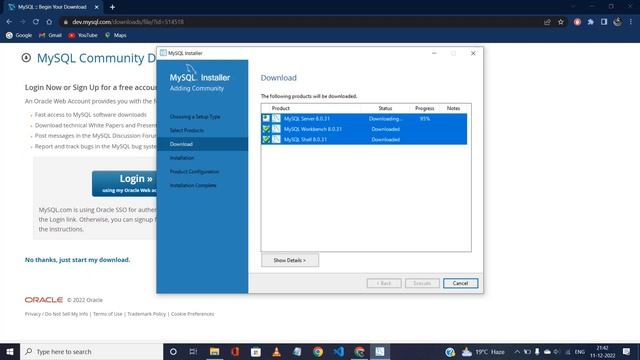Select the MySQL Workbench 8.0.31 row
Image resolution: width=640 pixels, height=360 pixels.
(x=364, y=129)
